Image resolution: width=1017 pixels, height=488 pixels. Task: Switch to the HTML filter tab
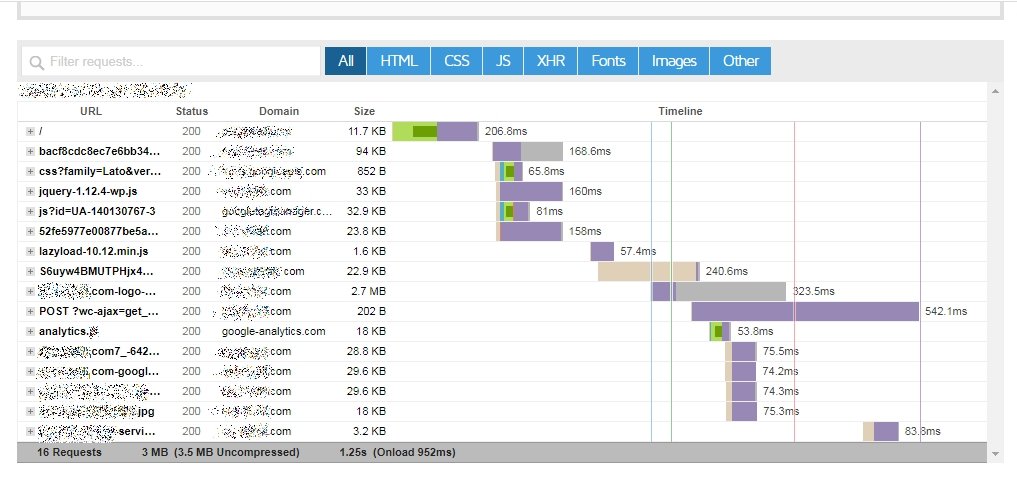(398, 61)
